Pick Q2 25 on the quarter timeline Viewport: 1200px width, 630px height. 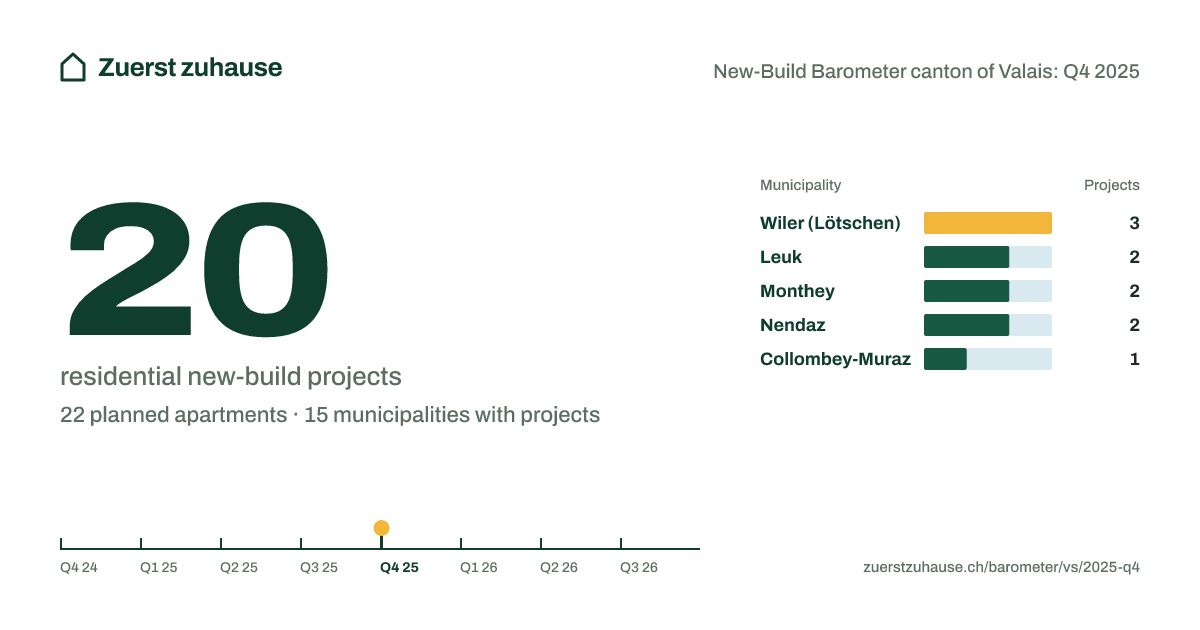pos(239,567)
